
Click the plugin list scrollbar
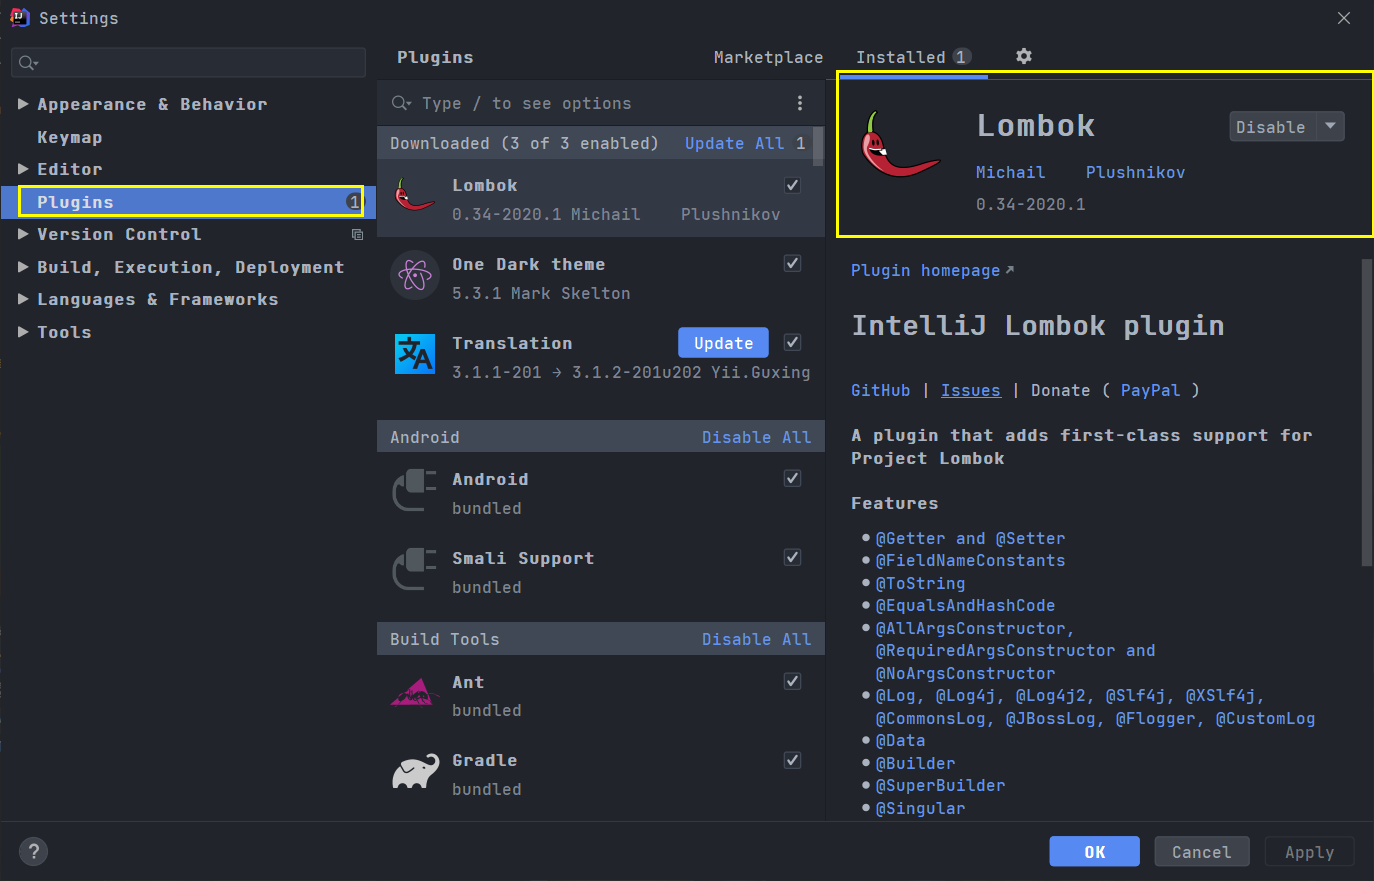(x=818, y=146)
